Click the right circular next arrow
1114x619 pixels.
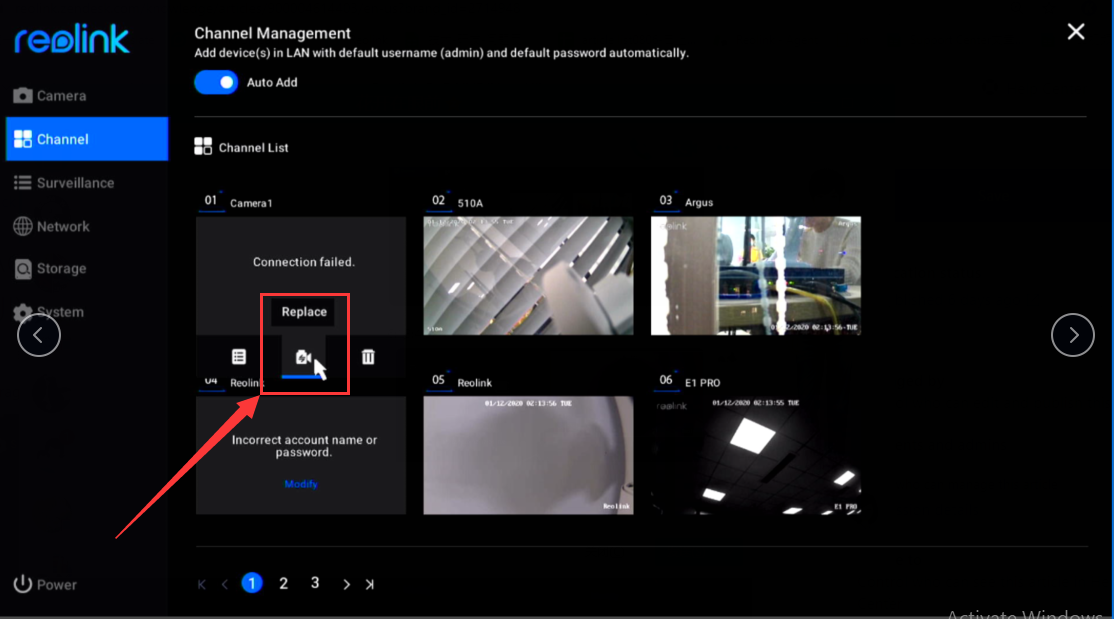coord(1072,335)
